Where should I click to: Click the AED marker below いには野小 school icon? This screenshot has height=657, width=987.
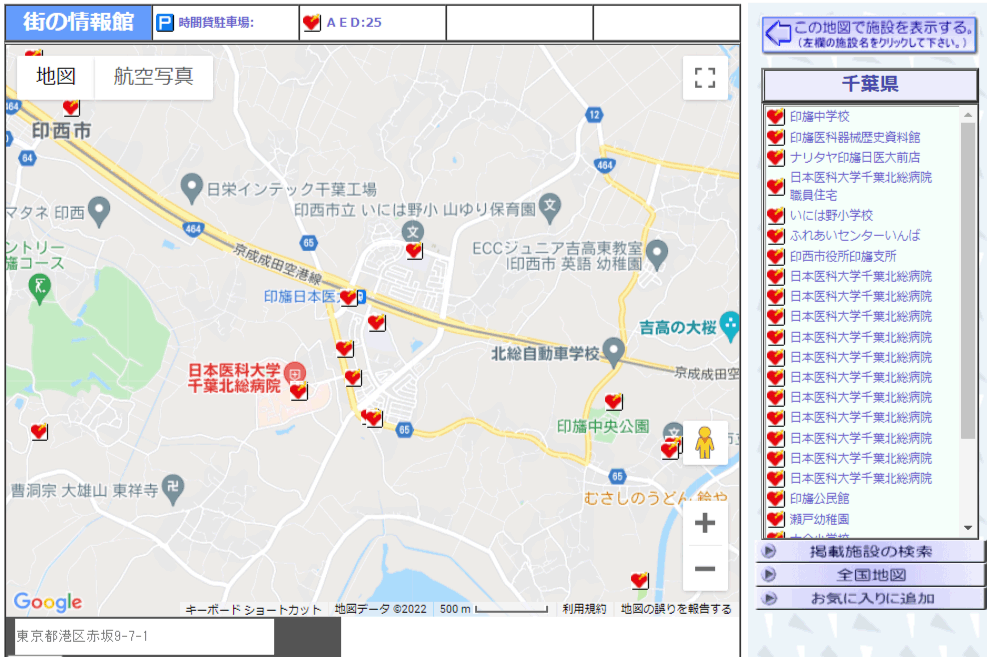tap(414, 250)
